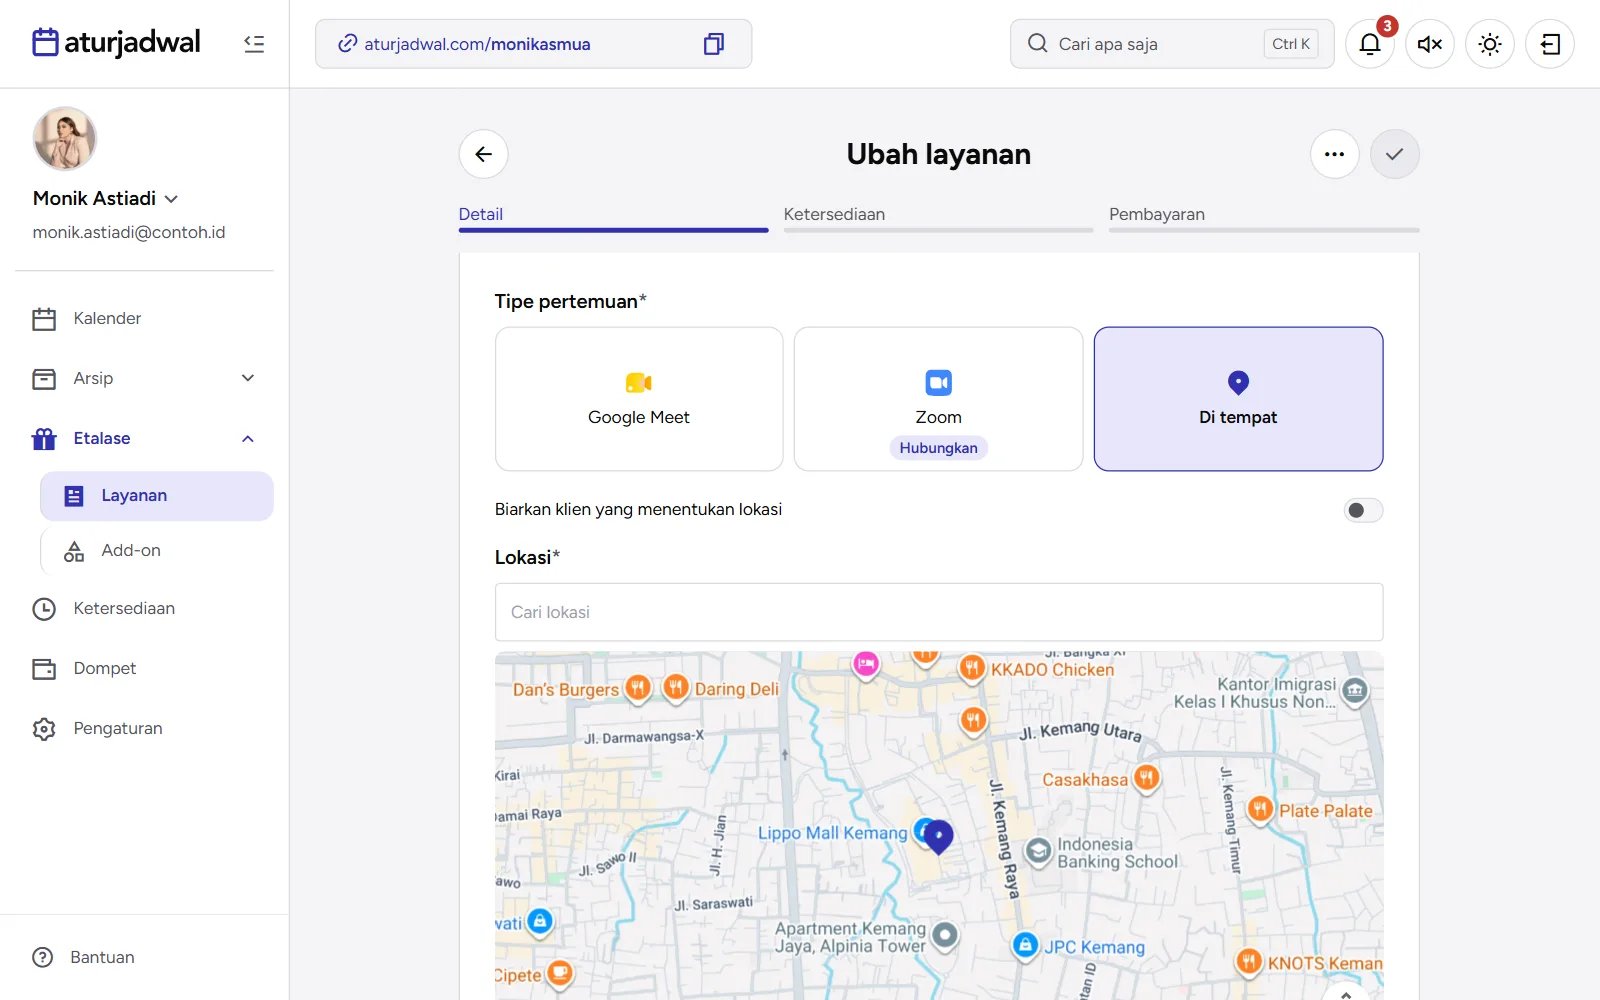Click Daring Deli restaurant marker
Image resolution: width=1600 pixels, height=1000 pixels.
[x=676, y=688]
